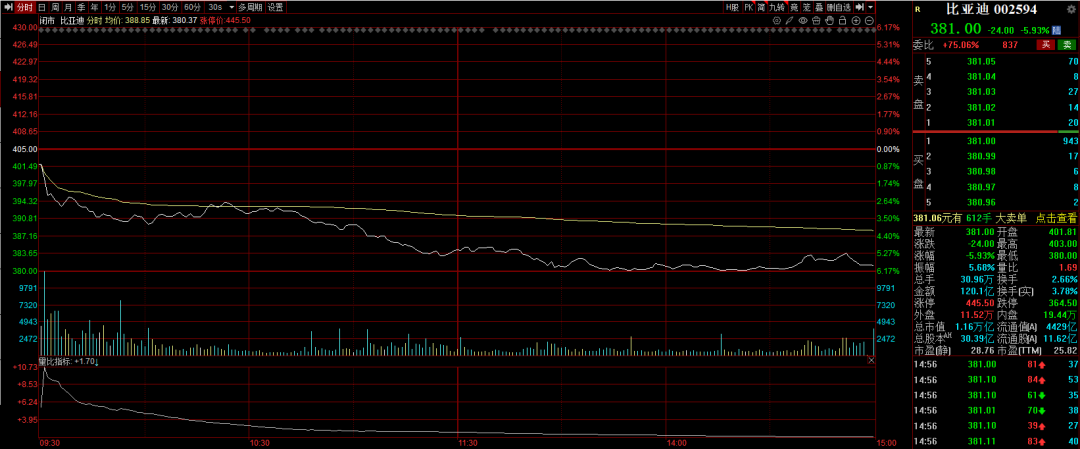Screen dimensions: 1080x449
Task: Toggle the padlock lock icon
Action: (842, 21)
